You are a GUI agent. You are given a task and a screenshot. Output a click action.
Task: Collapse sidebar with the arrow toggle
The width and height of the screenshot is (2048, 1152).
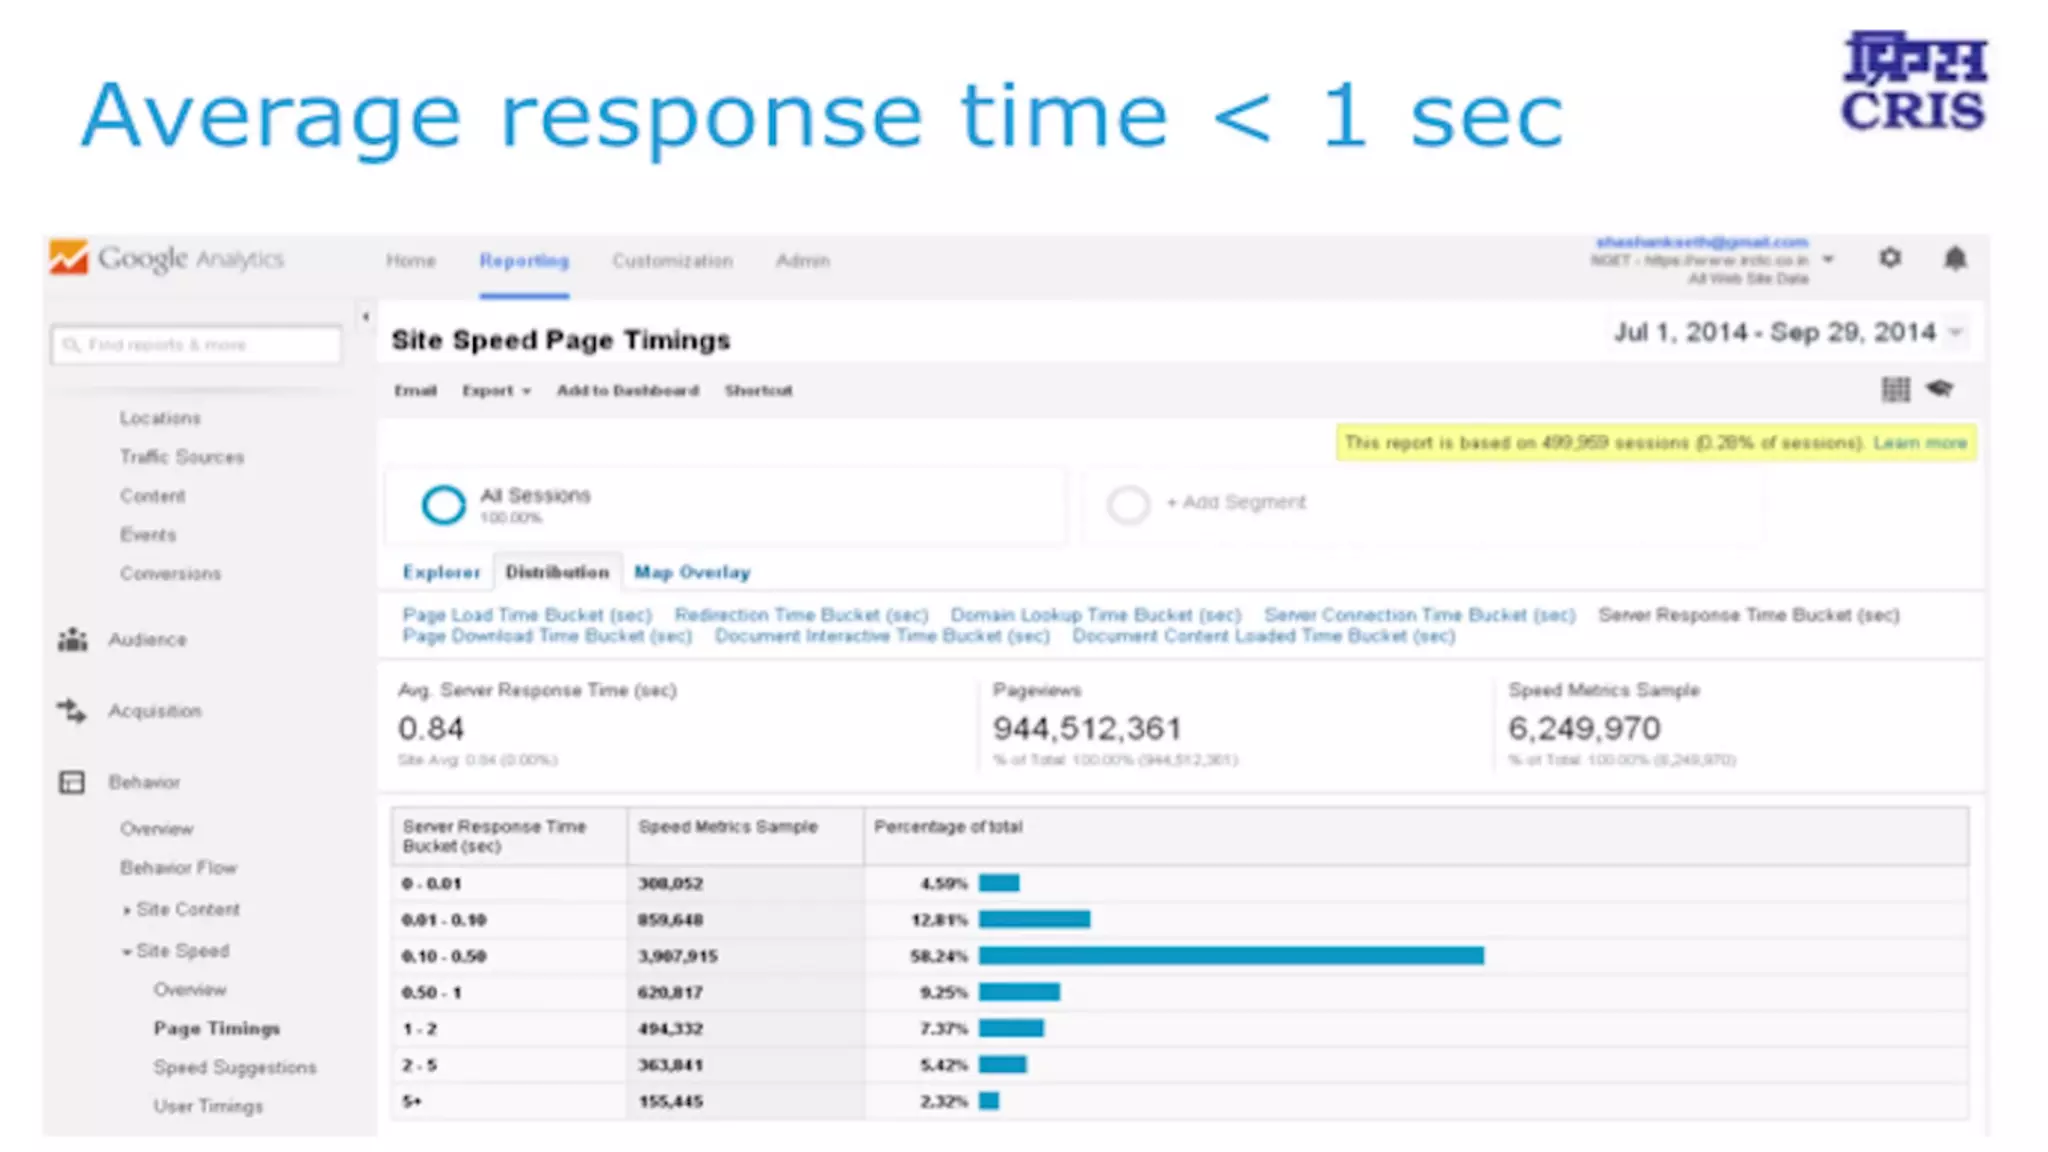(366, 317)
